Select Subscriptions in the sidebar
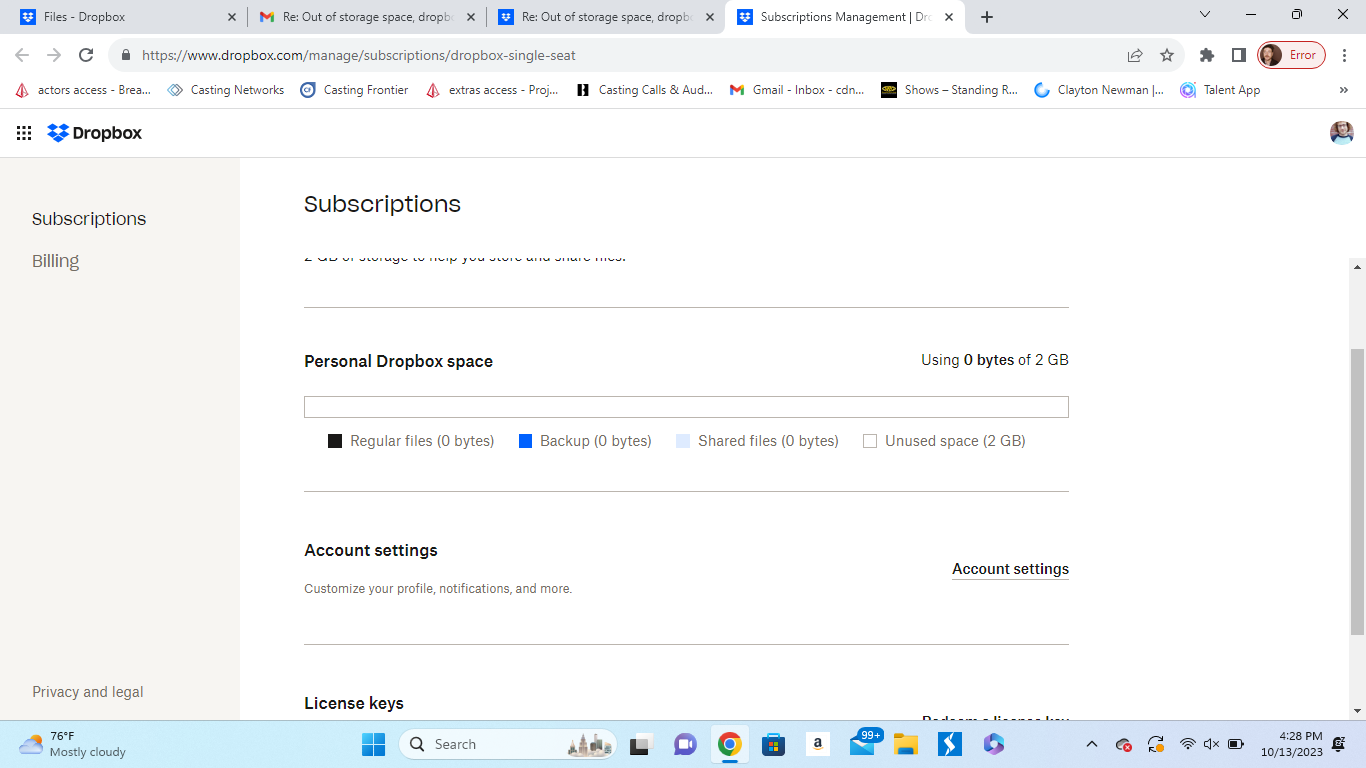The height and width of the screenshot is (768, 1366). [x=89, y=219]
